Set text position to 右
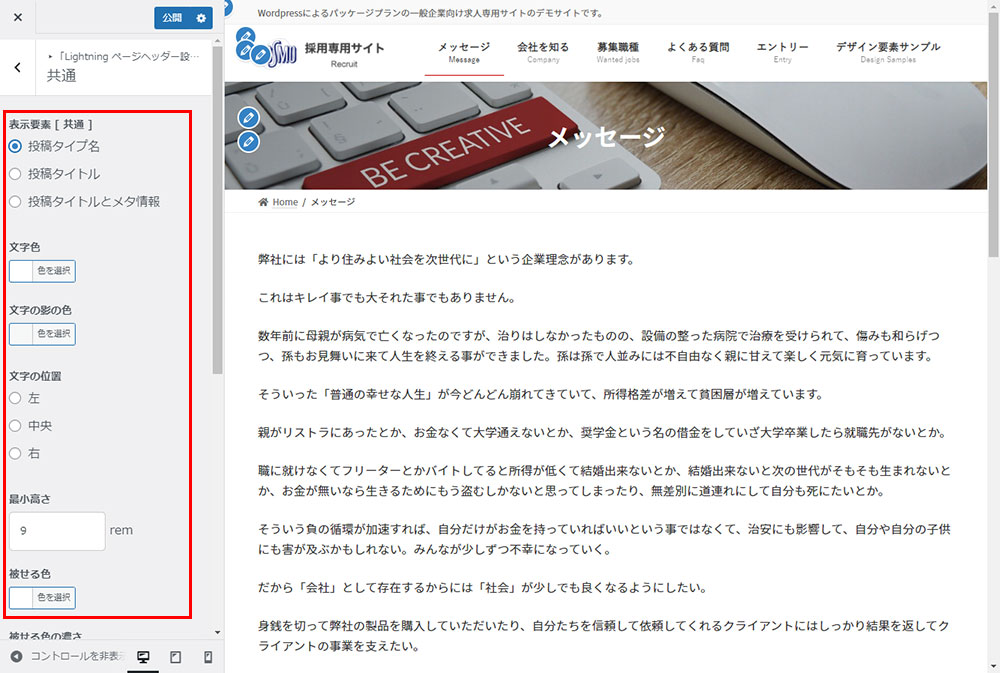 [15, 454]
